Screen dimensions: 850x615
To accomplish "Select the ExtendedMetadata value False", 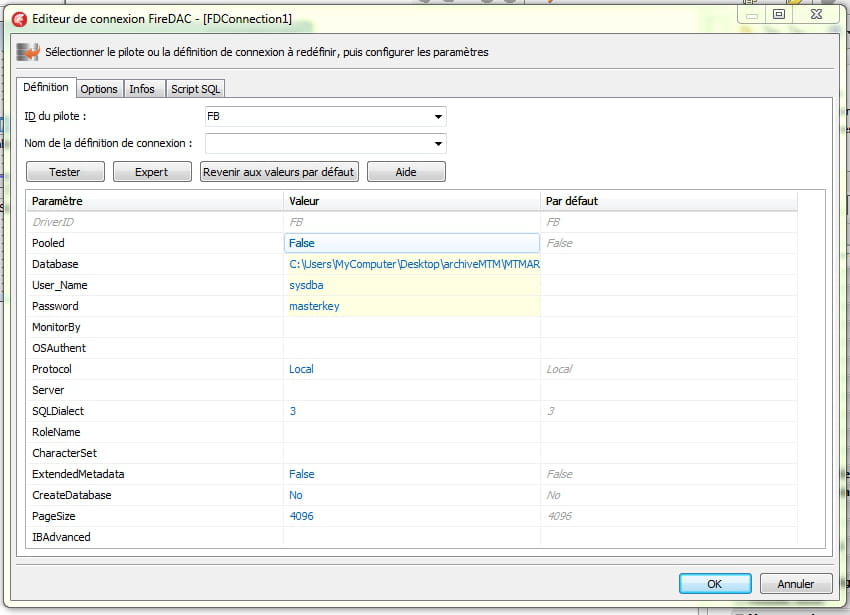I will click(411, 474).
